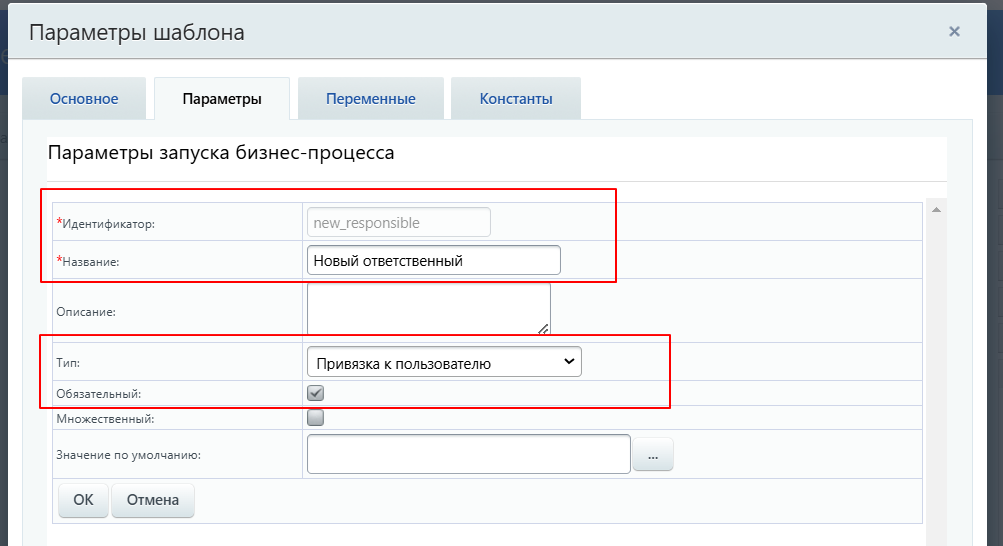The height and width of the screenshot is (546, 1003).
Task: Go to the Константы tab
Action: [516, 99]
